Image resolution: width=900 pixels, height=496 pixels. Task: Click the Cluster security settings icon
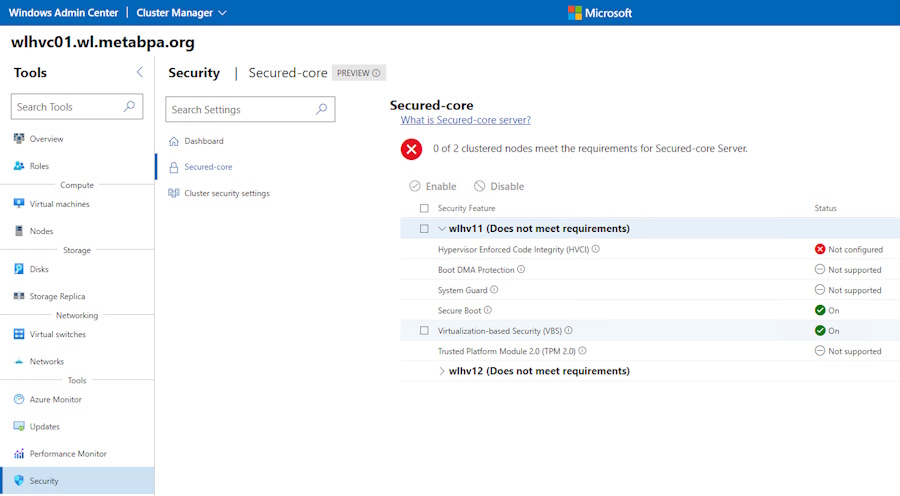(x=174, y=193)
